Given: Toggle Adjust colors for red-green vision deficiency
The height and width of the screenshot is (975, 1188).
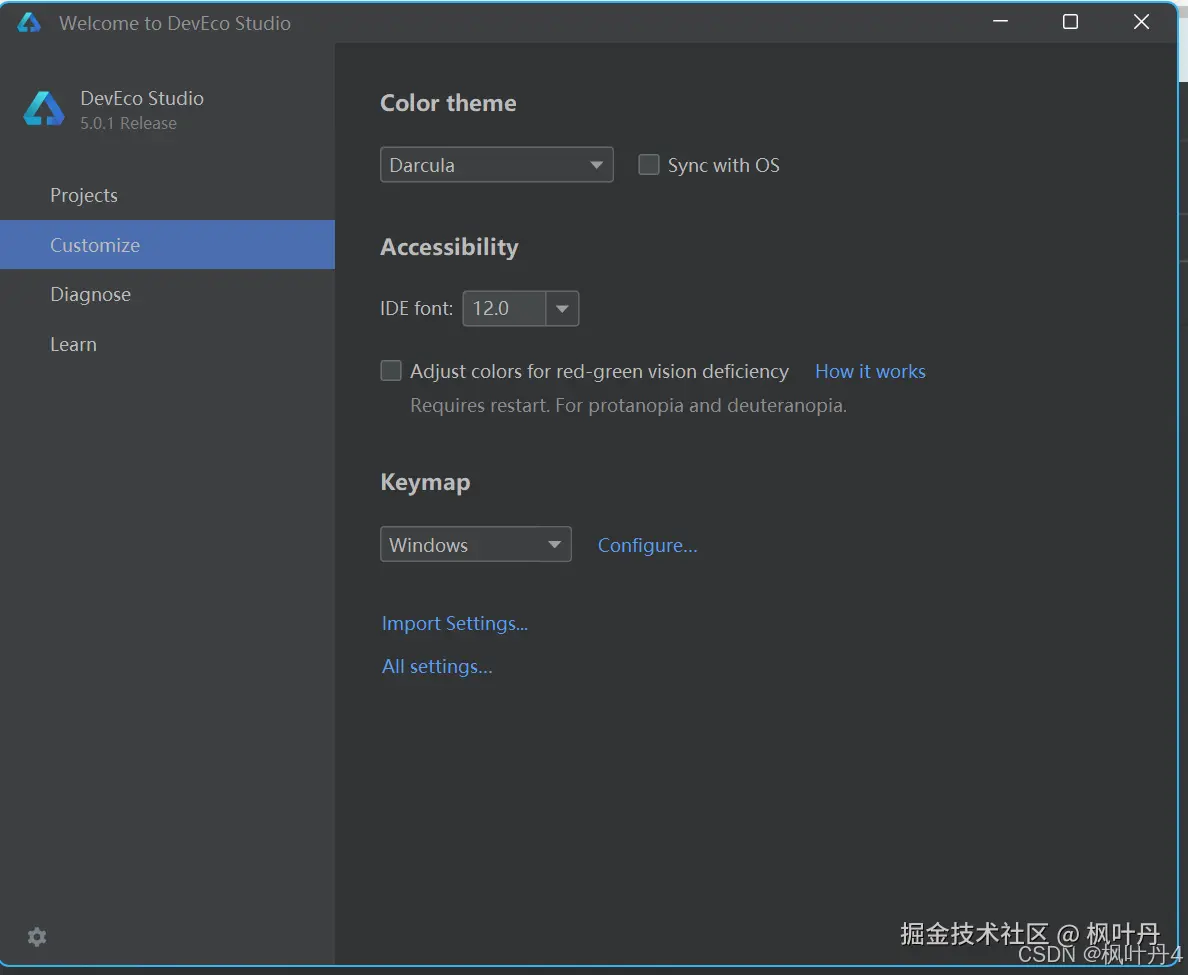Looking at the screenshot, I should point(391,370).
